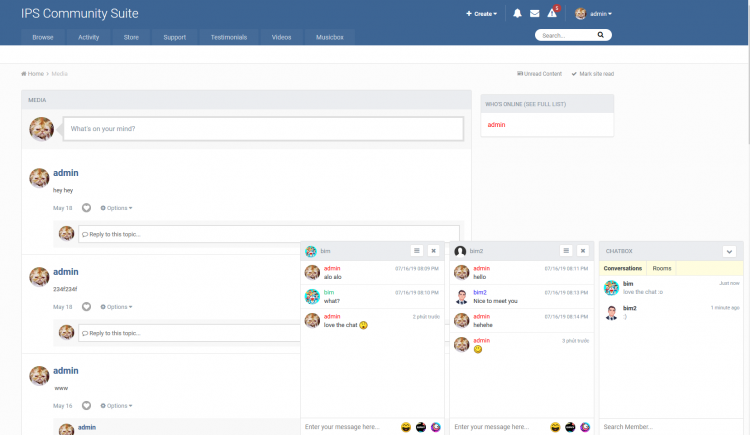750x435 pixels.
Task: Expand the Create dropdown menu
Action: (481, 14)
